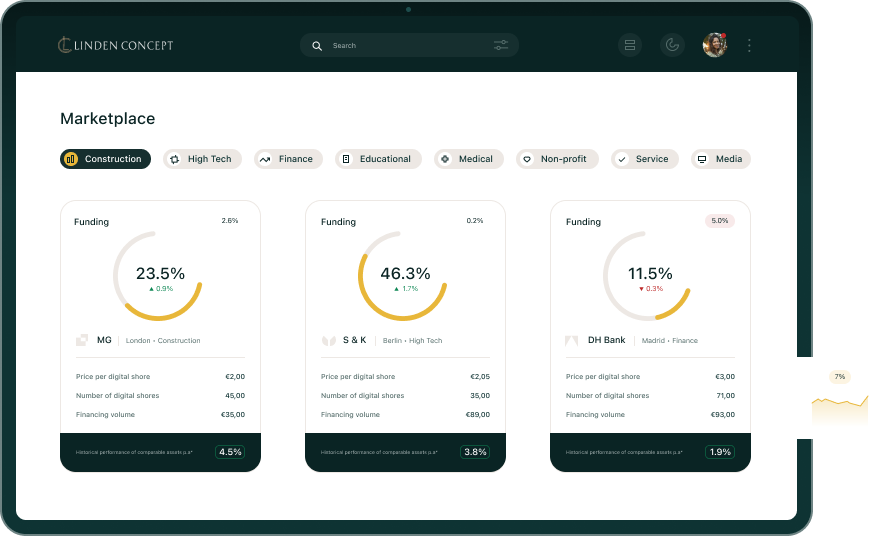Click the Linden Concept logo
Screen dimensions: 881x536
115,45
